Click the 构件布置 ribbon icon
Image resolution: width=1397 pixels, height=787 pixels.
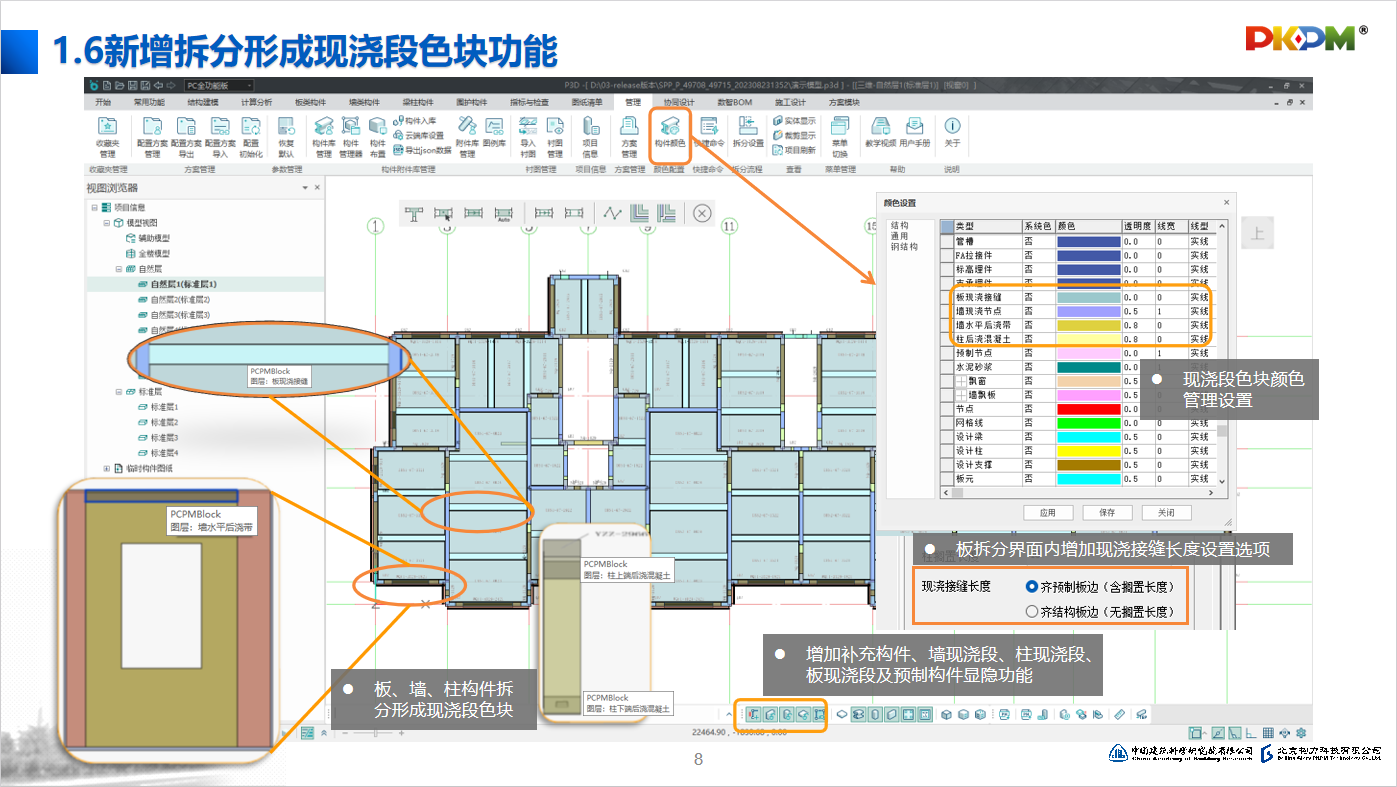(x=377, y=136)
